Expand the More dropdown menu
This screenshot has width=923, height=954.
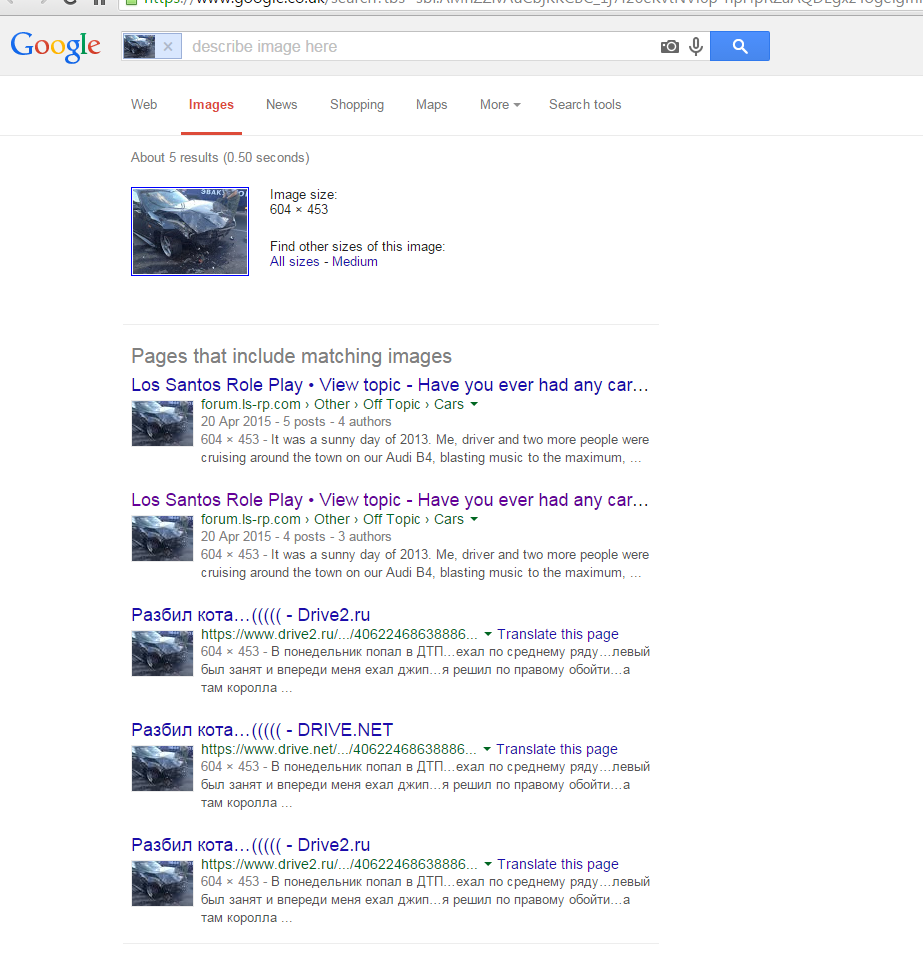pyautogui.click(x=500, y=105)
